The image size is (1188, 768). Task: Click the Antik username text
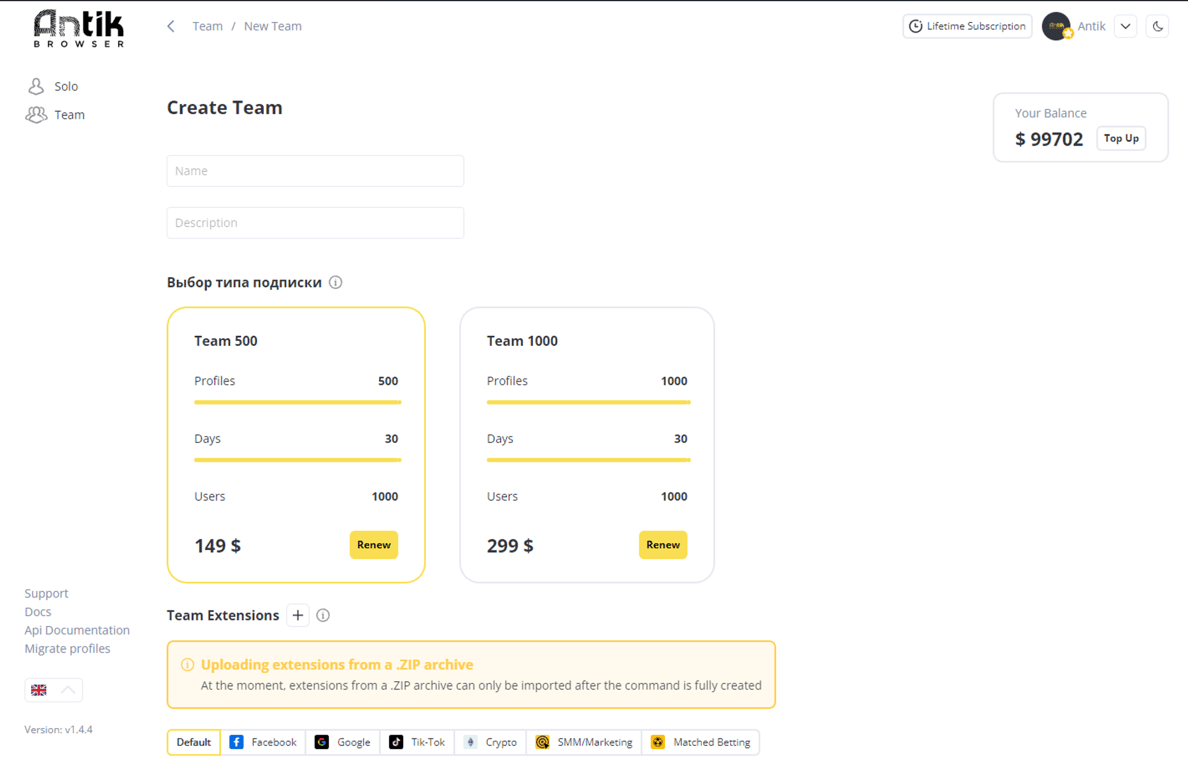[x=1092, y=27]
